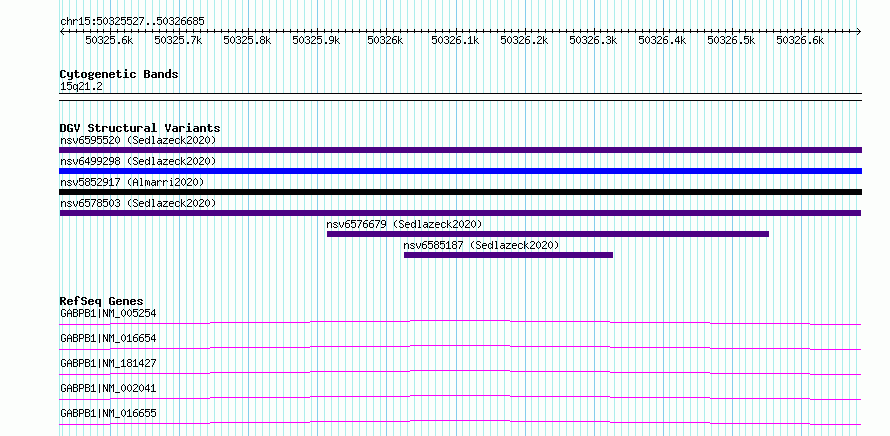Image resolution: width=890 pixels, height=436 pixels.
Task: Click the 50326.2k ruler tick label
Action: [x=524, y=41]
